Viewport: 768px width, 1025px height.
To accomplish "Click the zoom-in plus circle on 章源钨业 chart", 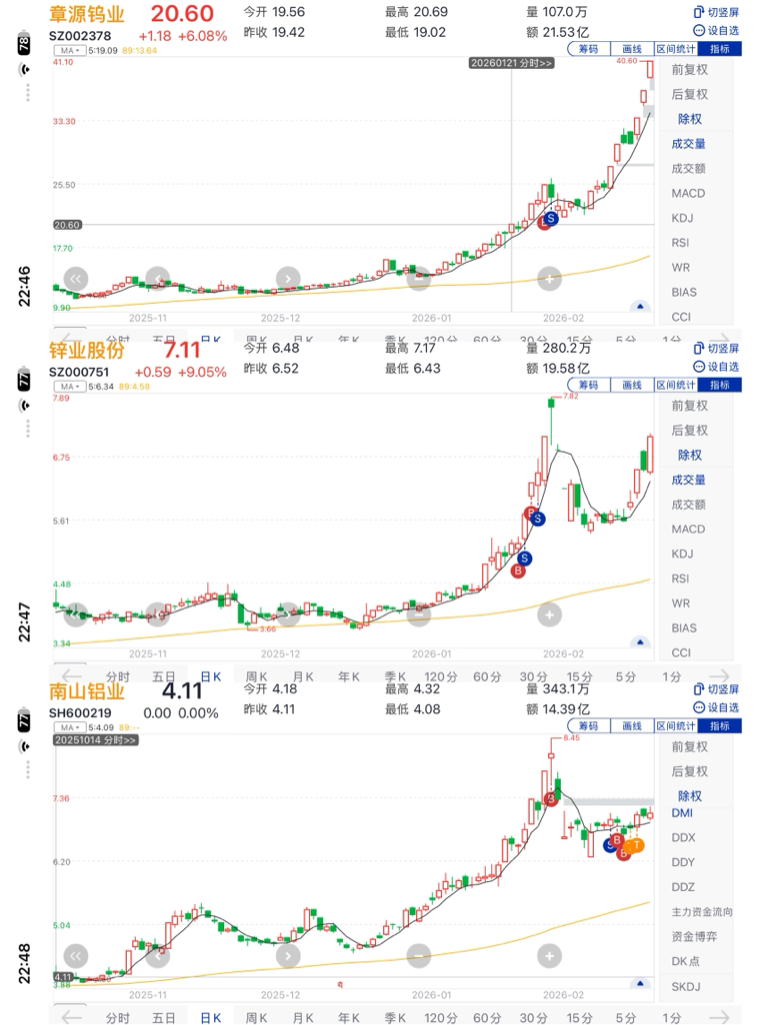I will pyautogui.click(x=550, y=279).
